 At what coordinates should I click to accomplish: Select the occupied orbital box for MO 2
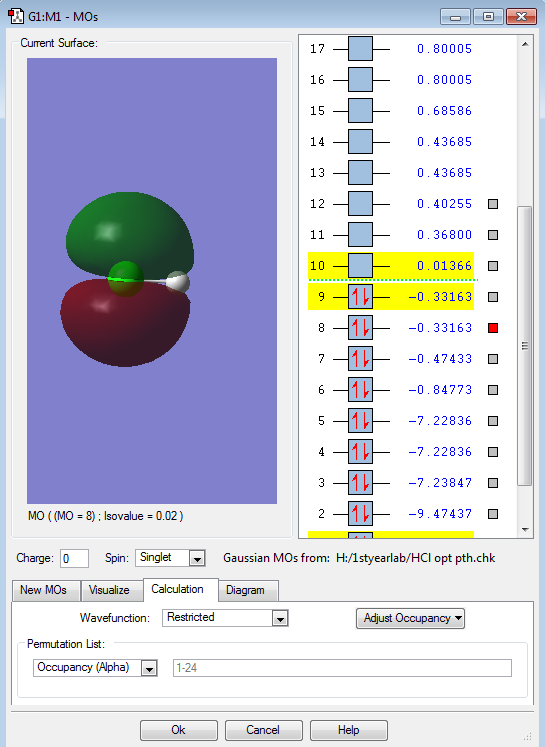(x=360, y=514)
